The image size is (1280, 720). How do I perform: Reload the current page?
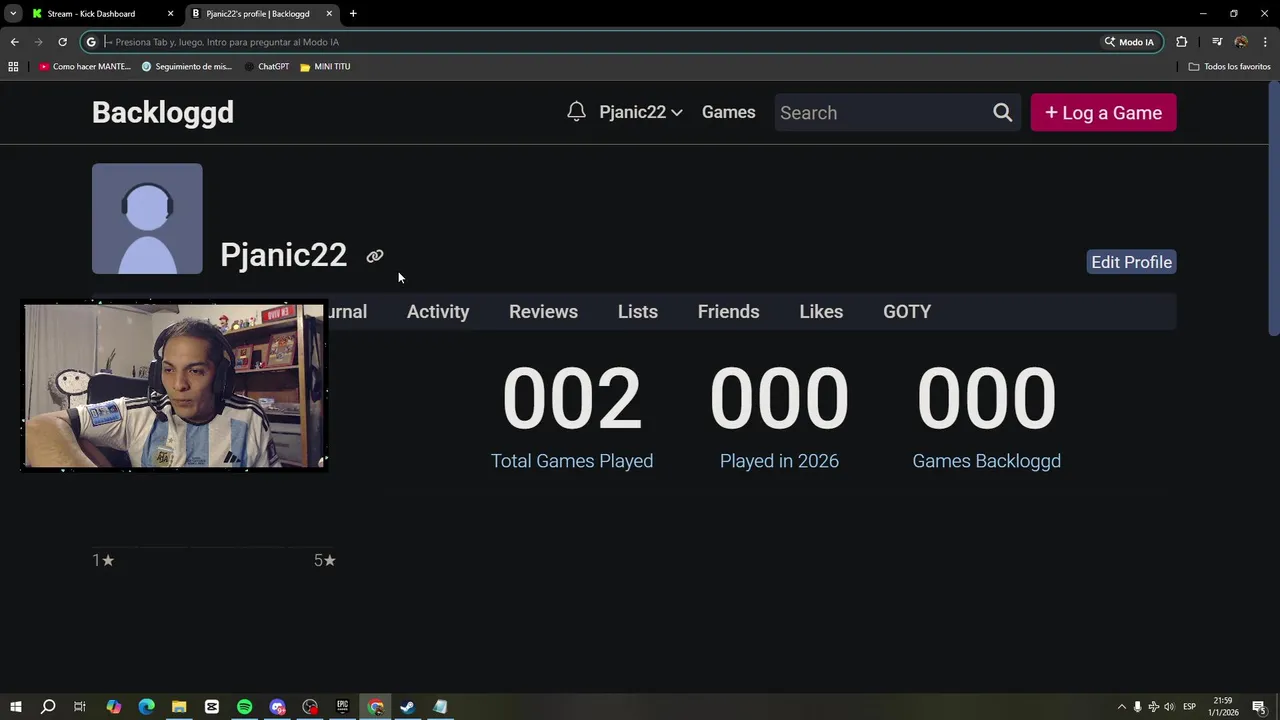pos(62,42)
